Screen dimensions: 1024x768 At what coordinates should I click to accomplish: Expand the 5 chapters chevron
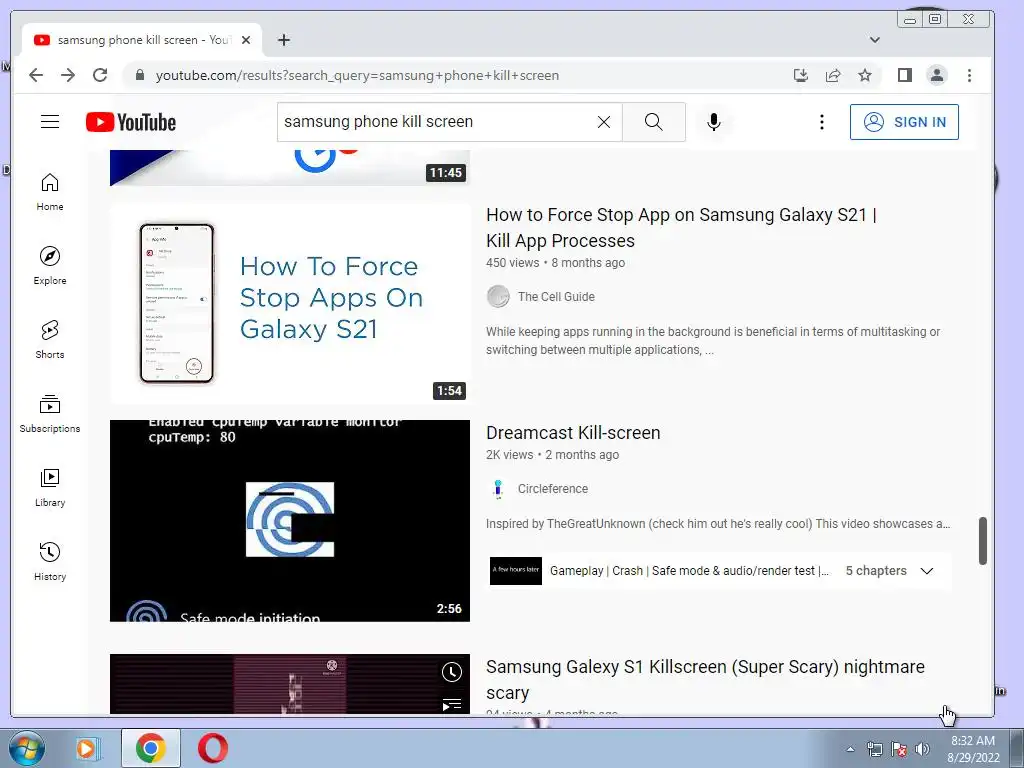927,571
